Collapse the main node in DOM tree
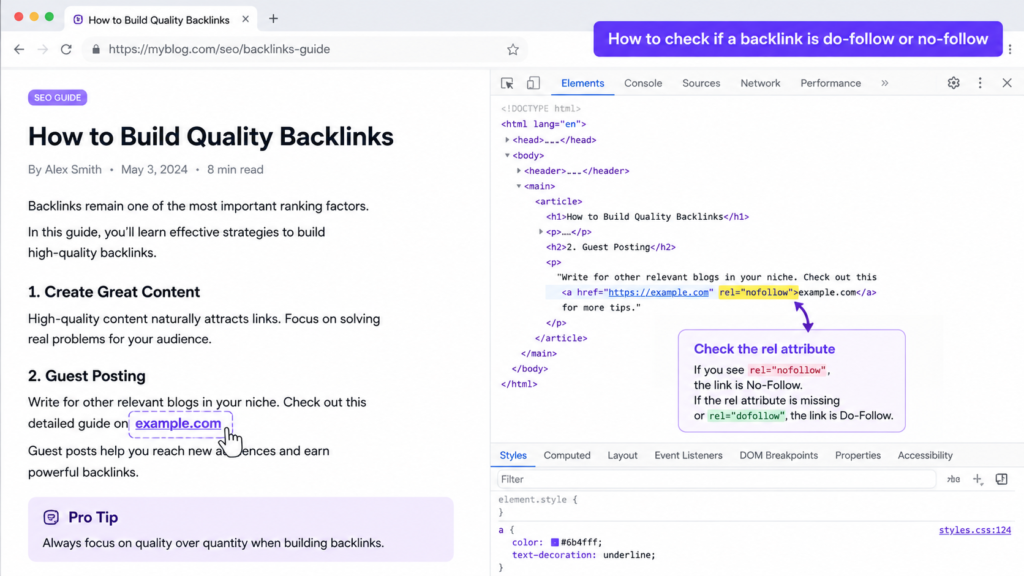The image size is (1024, 576). (x=519, y=186)
